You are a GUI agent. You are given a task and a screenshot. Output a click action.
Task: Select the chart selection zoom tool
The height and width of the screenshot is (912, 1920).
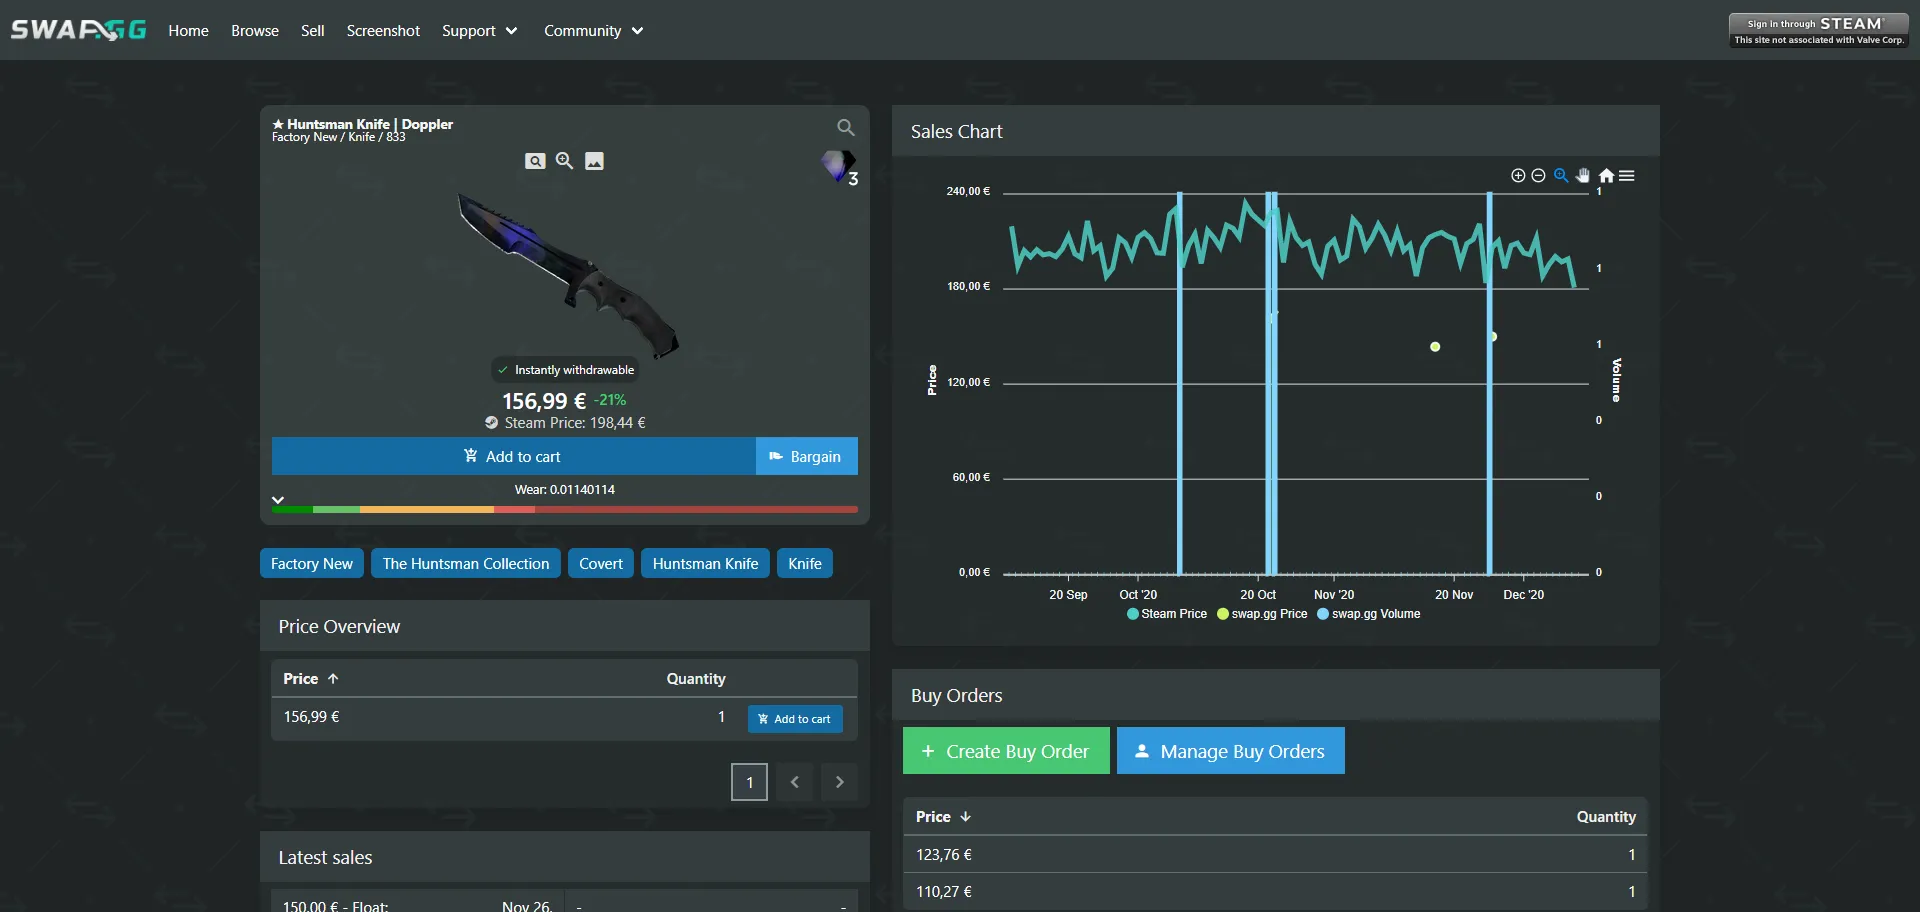pos(1561,176)
